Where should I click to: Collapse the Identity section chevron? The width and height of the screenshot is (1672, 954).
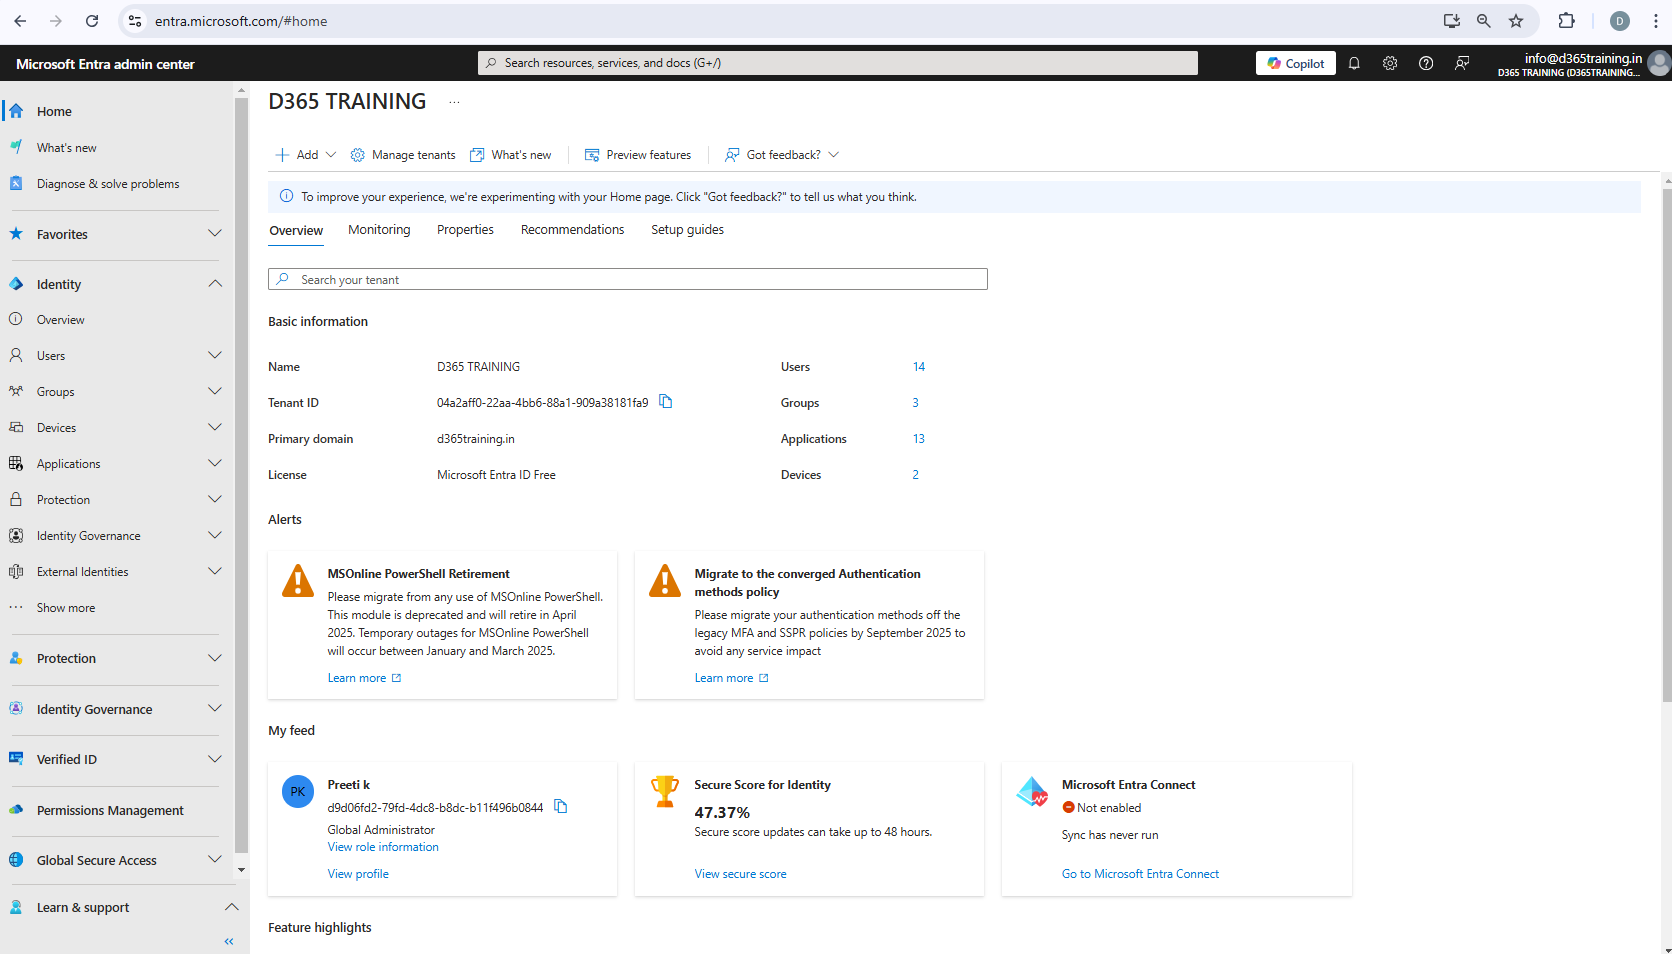214,284
